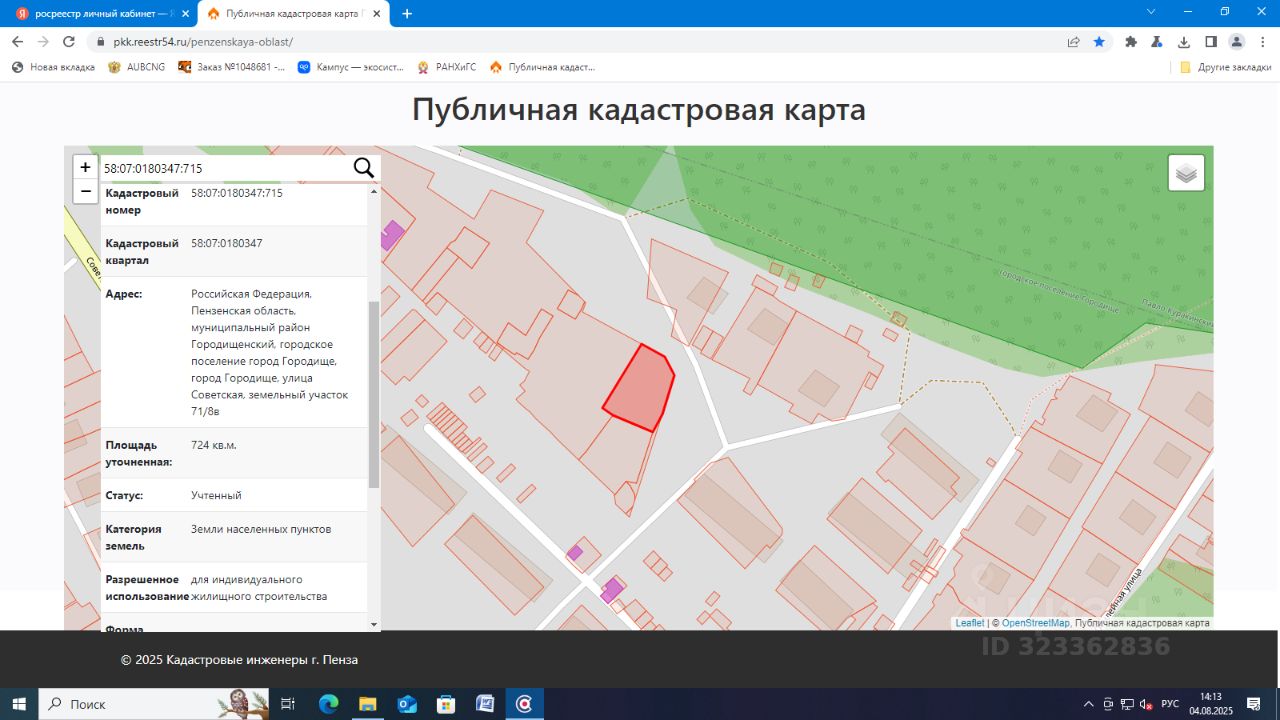Screen dimensions: 1280x720
Task: Click the Публичная кадастровая карта heading
Action: (639, 110)
